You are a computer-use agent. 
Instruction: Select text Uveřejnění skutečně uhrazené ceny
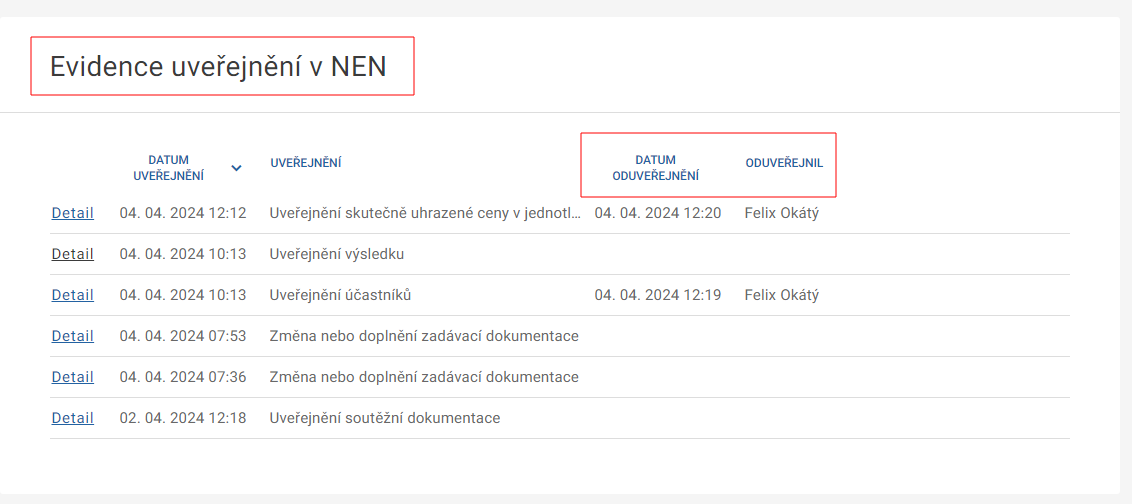424,213
